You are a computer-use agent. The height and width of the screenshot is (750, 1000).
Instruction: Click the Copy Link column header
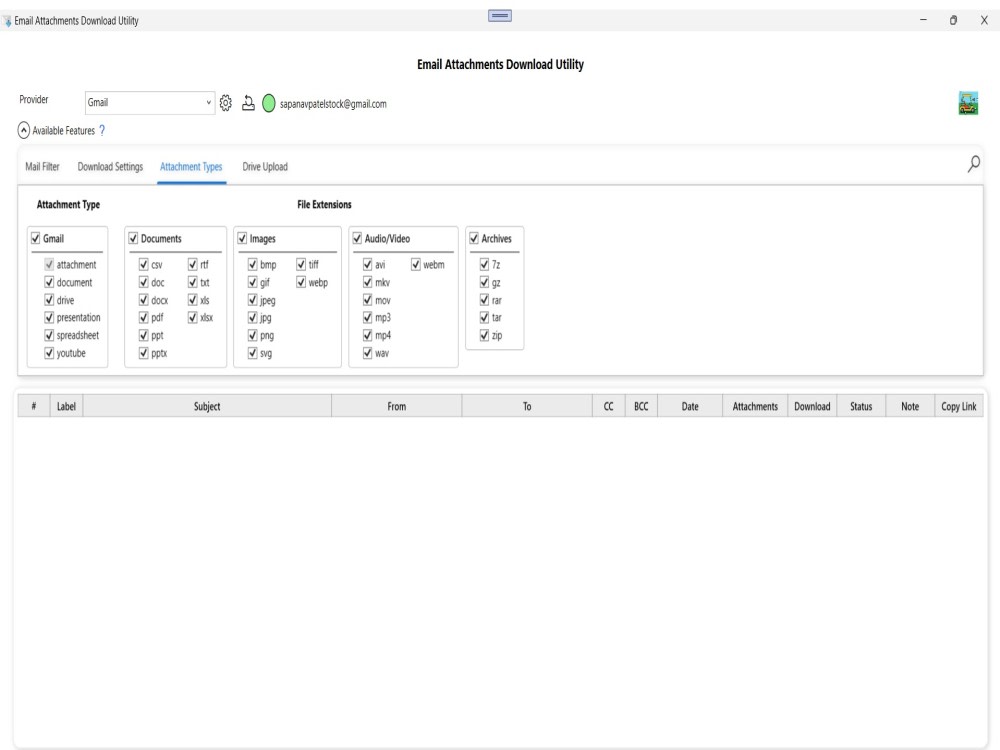959,406
